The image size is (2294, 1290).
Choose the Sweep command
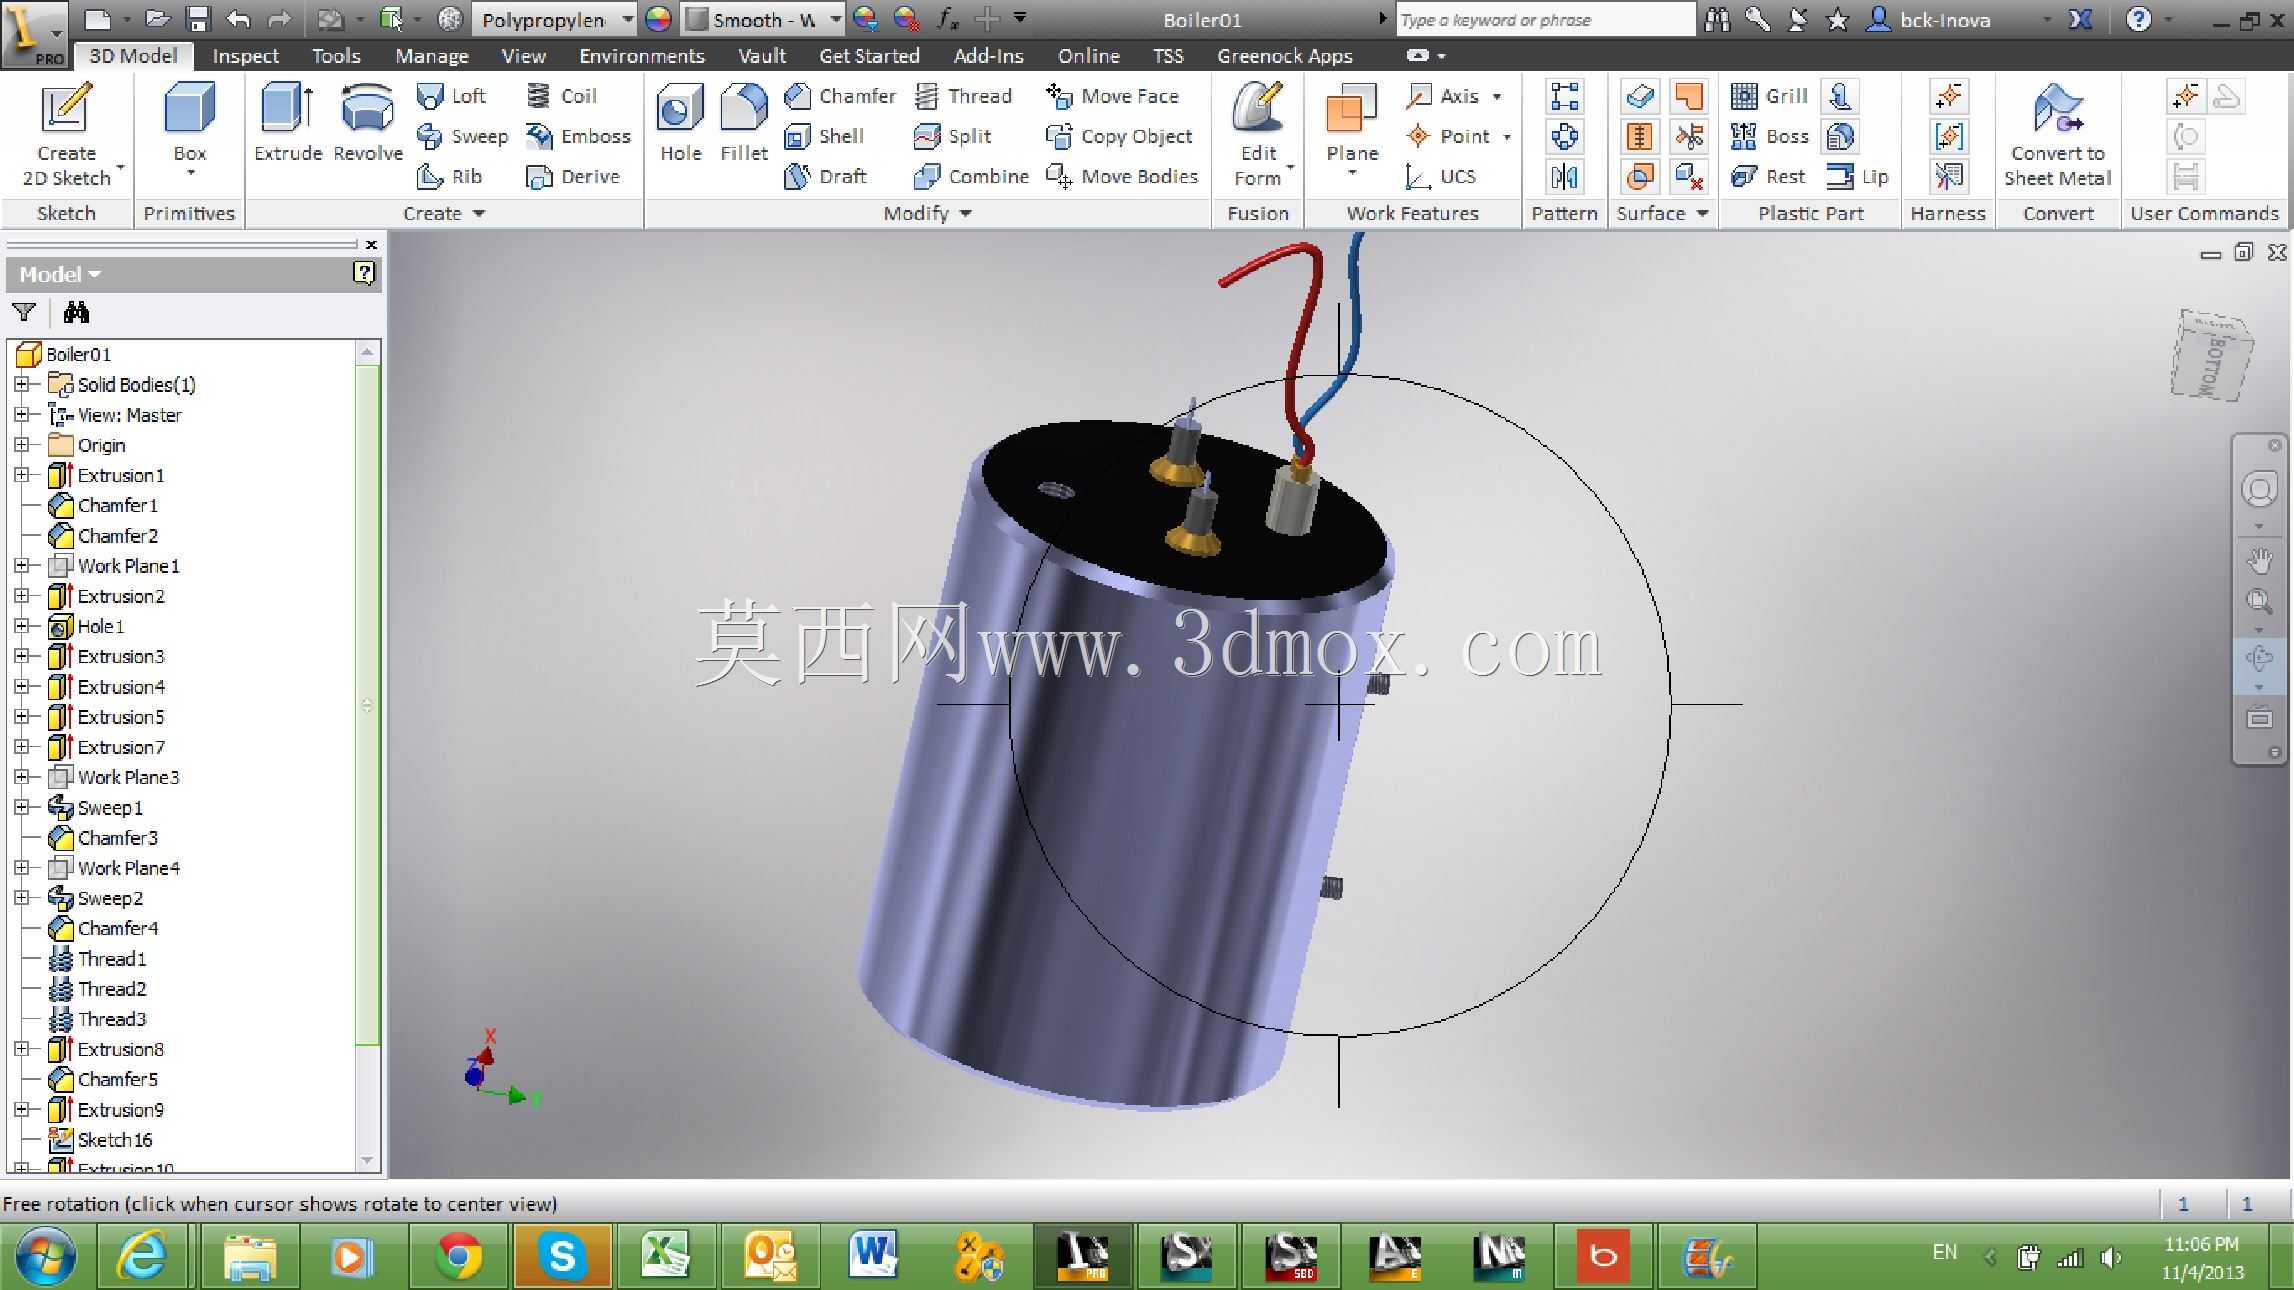[x=462, y=136]
